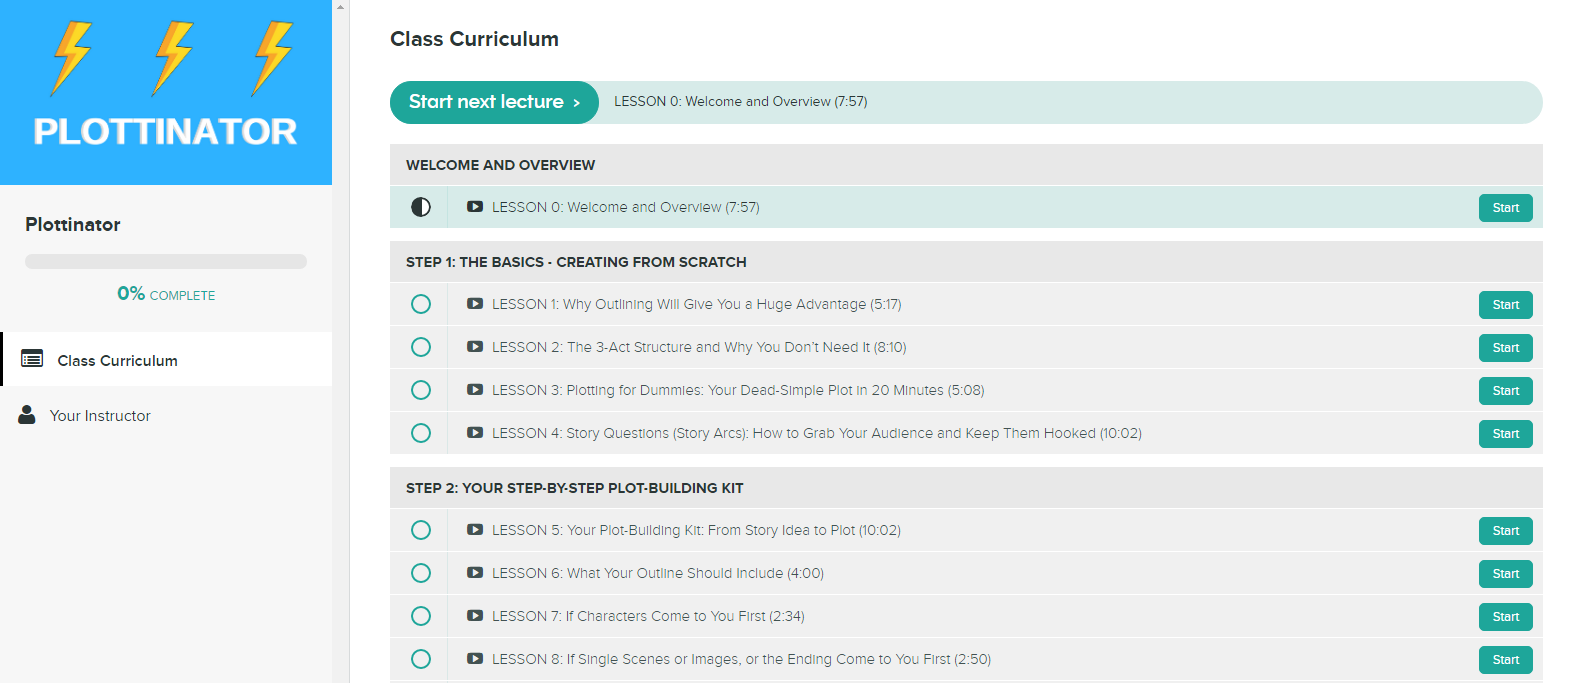Image resolution: width=1581 pixels, height=683 pixels.
Task: Open LESSON 6: What Your Outline Should Include title
Action: coord(658,573)
